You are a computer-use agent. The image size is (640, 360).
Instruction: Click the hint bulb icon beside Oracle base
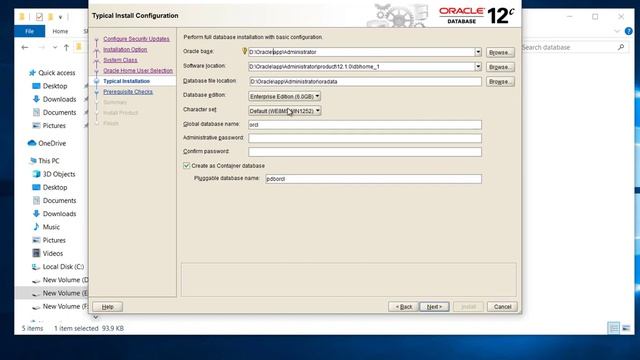point(244,51)
